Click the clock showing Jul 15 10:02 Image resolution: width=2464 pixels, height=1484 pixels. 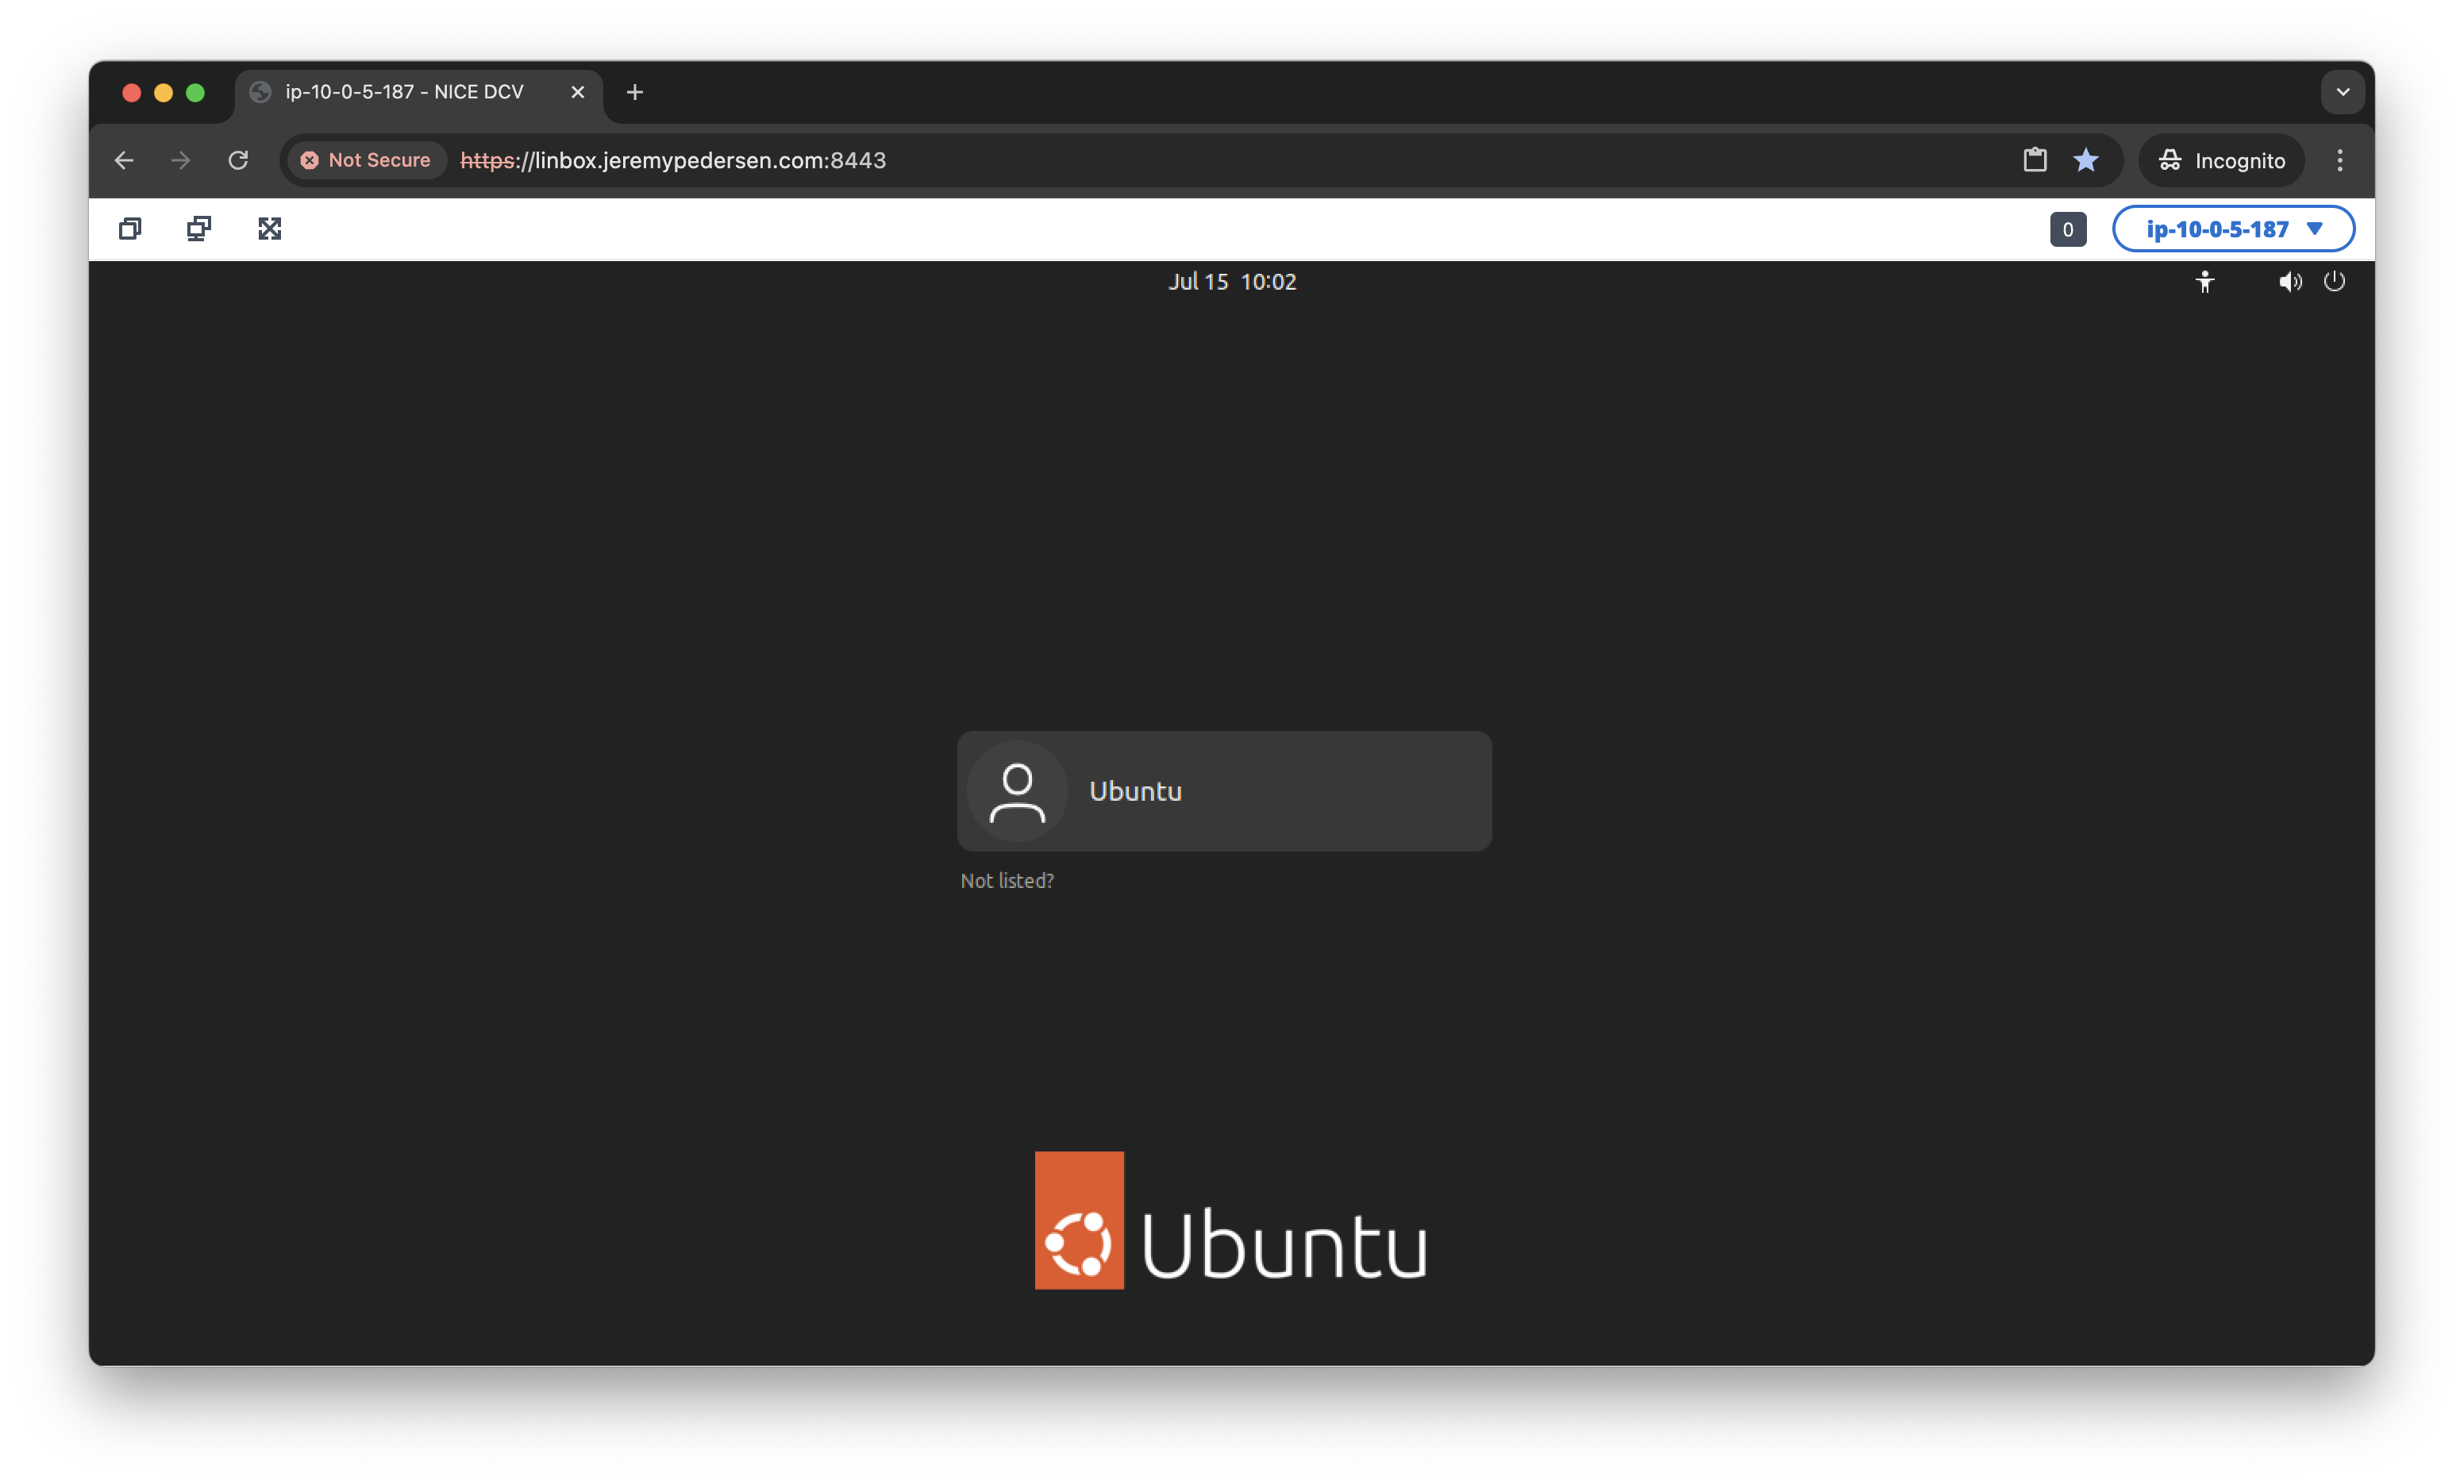click(1231, 281)
